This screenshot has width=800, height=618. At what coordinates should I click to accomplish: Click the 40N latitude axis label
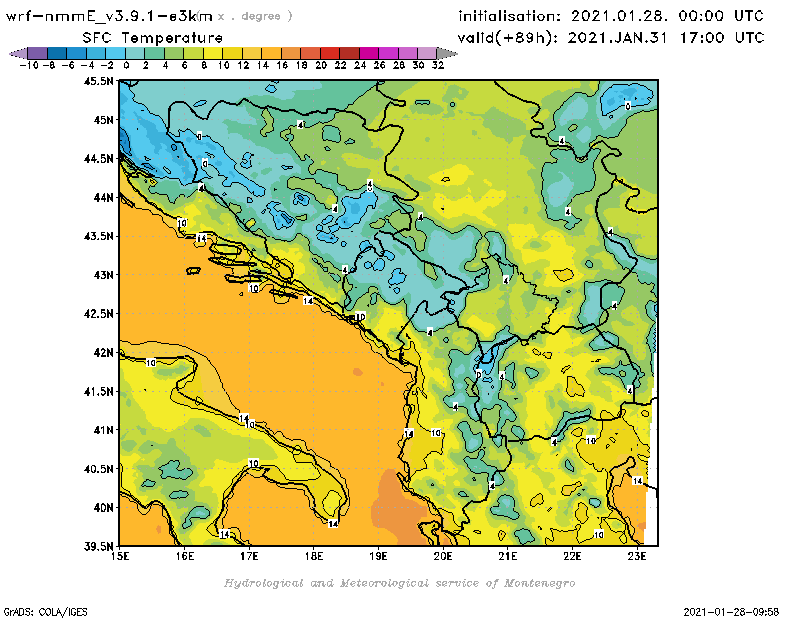tap(103, 507)
